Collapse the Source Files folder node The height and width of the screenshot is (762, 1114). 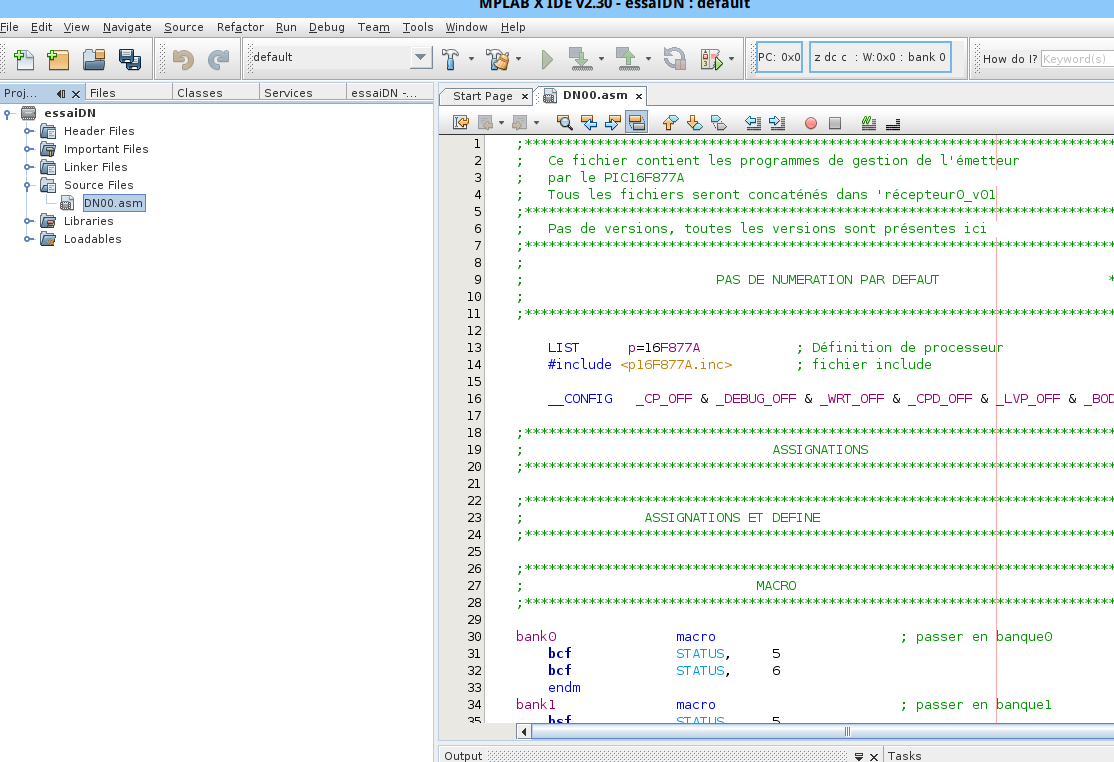pos(29,185)
